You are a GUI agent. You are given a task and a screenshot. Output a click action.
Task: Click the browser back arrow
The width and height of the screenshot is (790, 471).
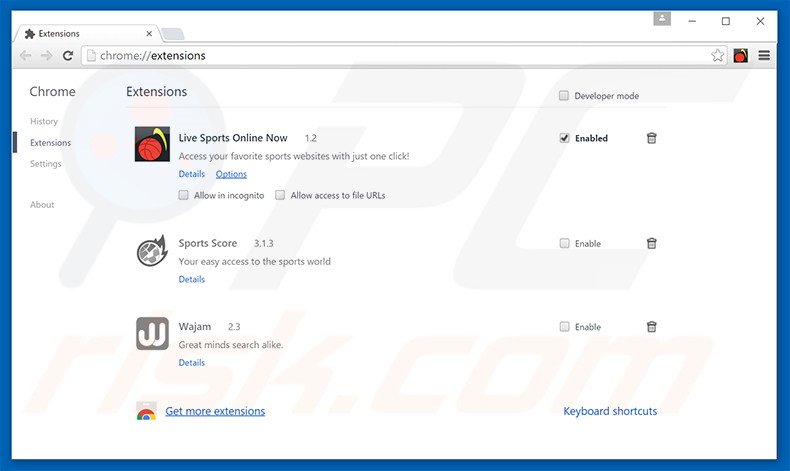26,55
